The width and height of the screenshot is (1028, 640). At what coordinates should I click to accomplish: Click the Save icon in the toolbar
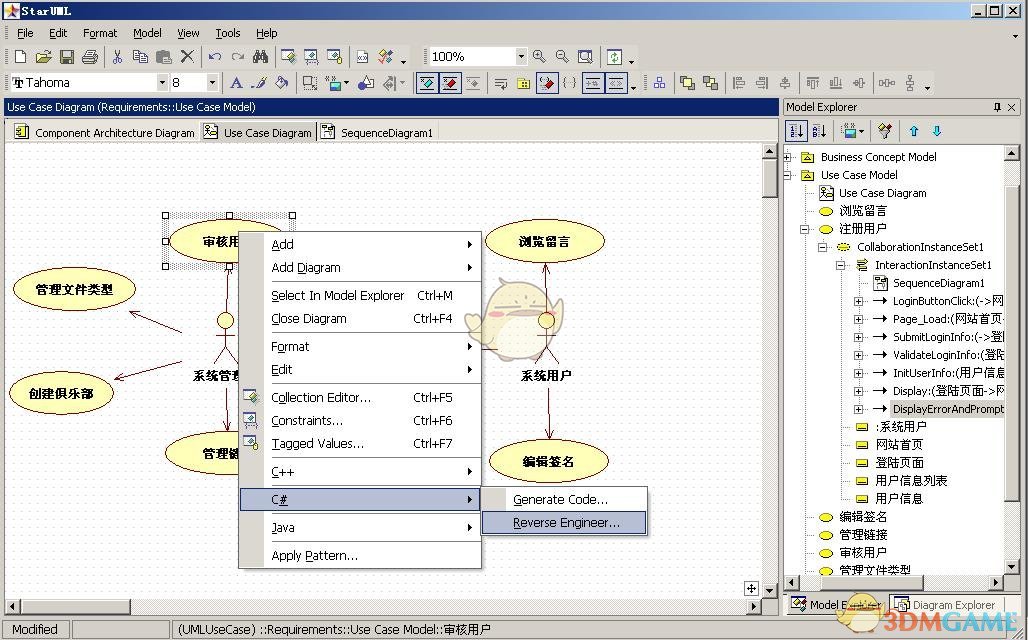click(x=67, y=57)
